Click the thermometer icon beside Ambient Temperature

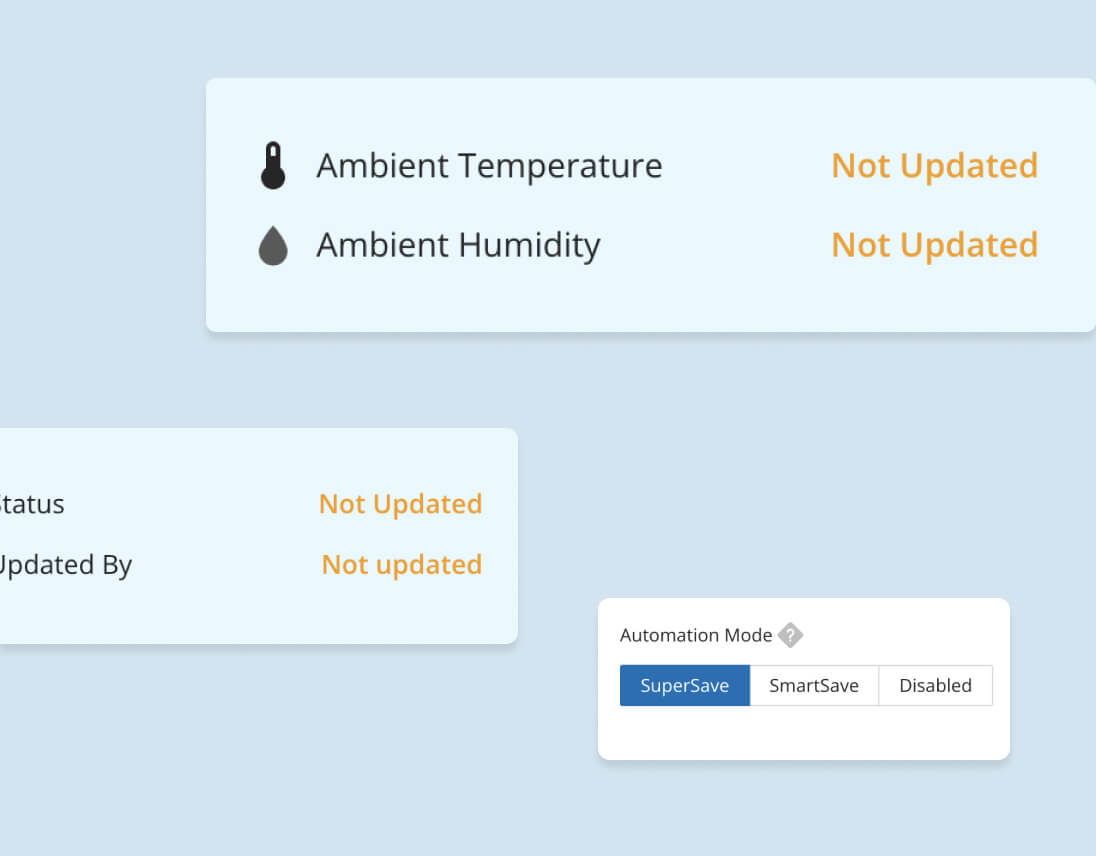click(x=273, y=166)
